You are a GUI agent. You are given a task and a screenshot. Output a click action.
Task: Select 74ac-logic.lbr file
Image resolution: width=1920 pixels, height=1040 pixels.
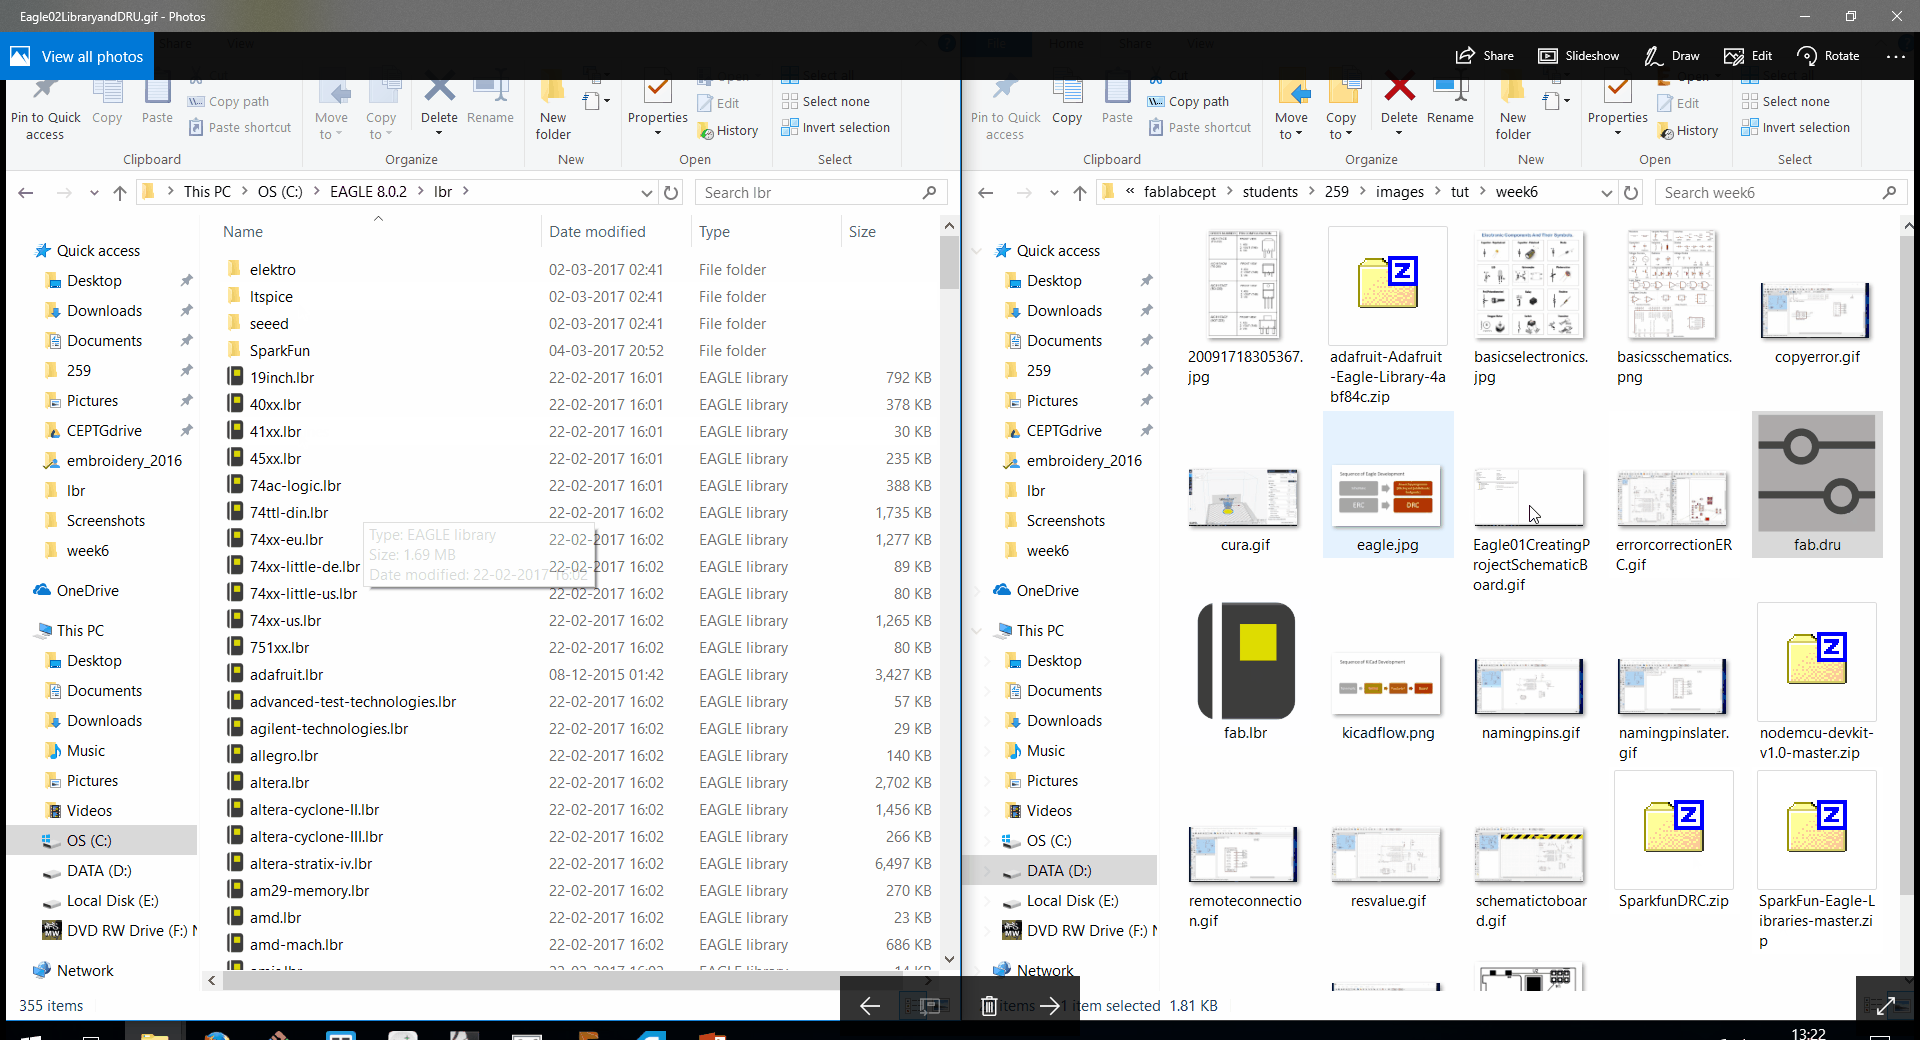click(x=579, y=485)
